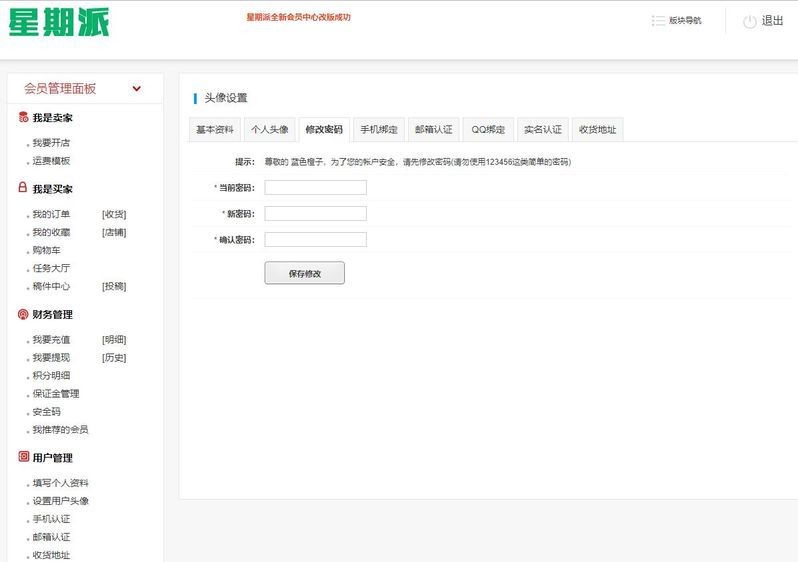Click the 我是买家 lock icon
The width and height of the screenshot is (798, 562).
coord(23,188)
